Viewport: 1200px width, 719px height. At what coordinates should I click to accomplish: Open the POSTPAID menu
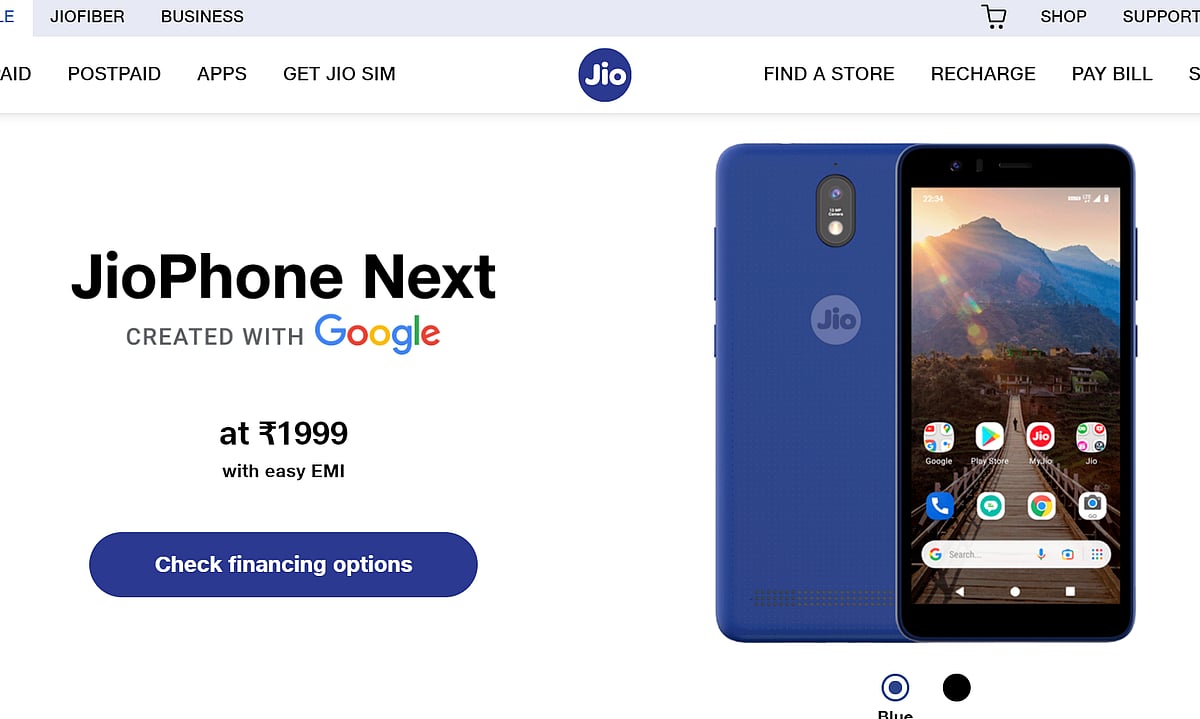(x=114, y=74)
